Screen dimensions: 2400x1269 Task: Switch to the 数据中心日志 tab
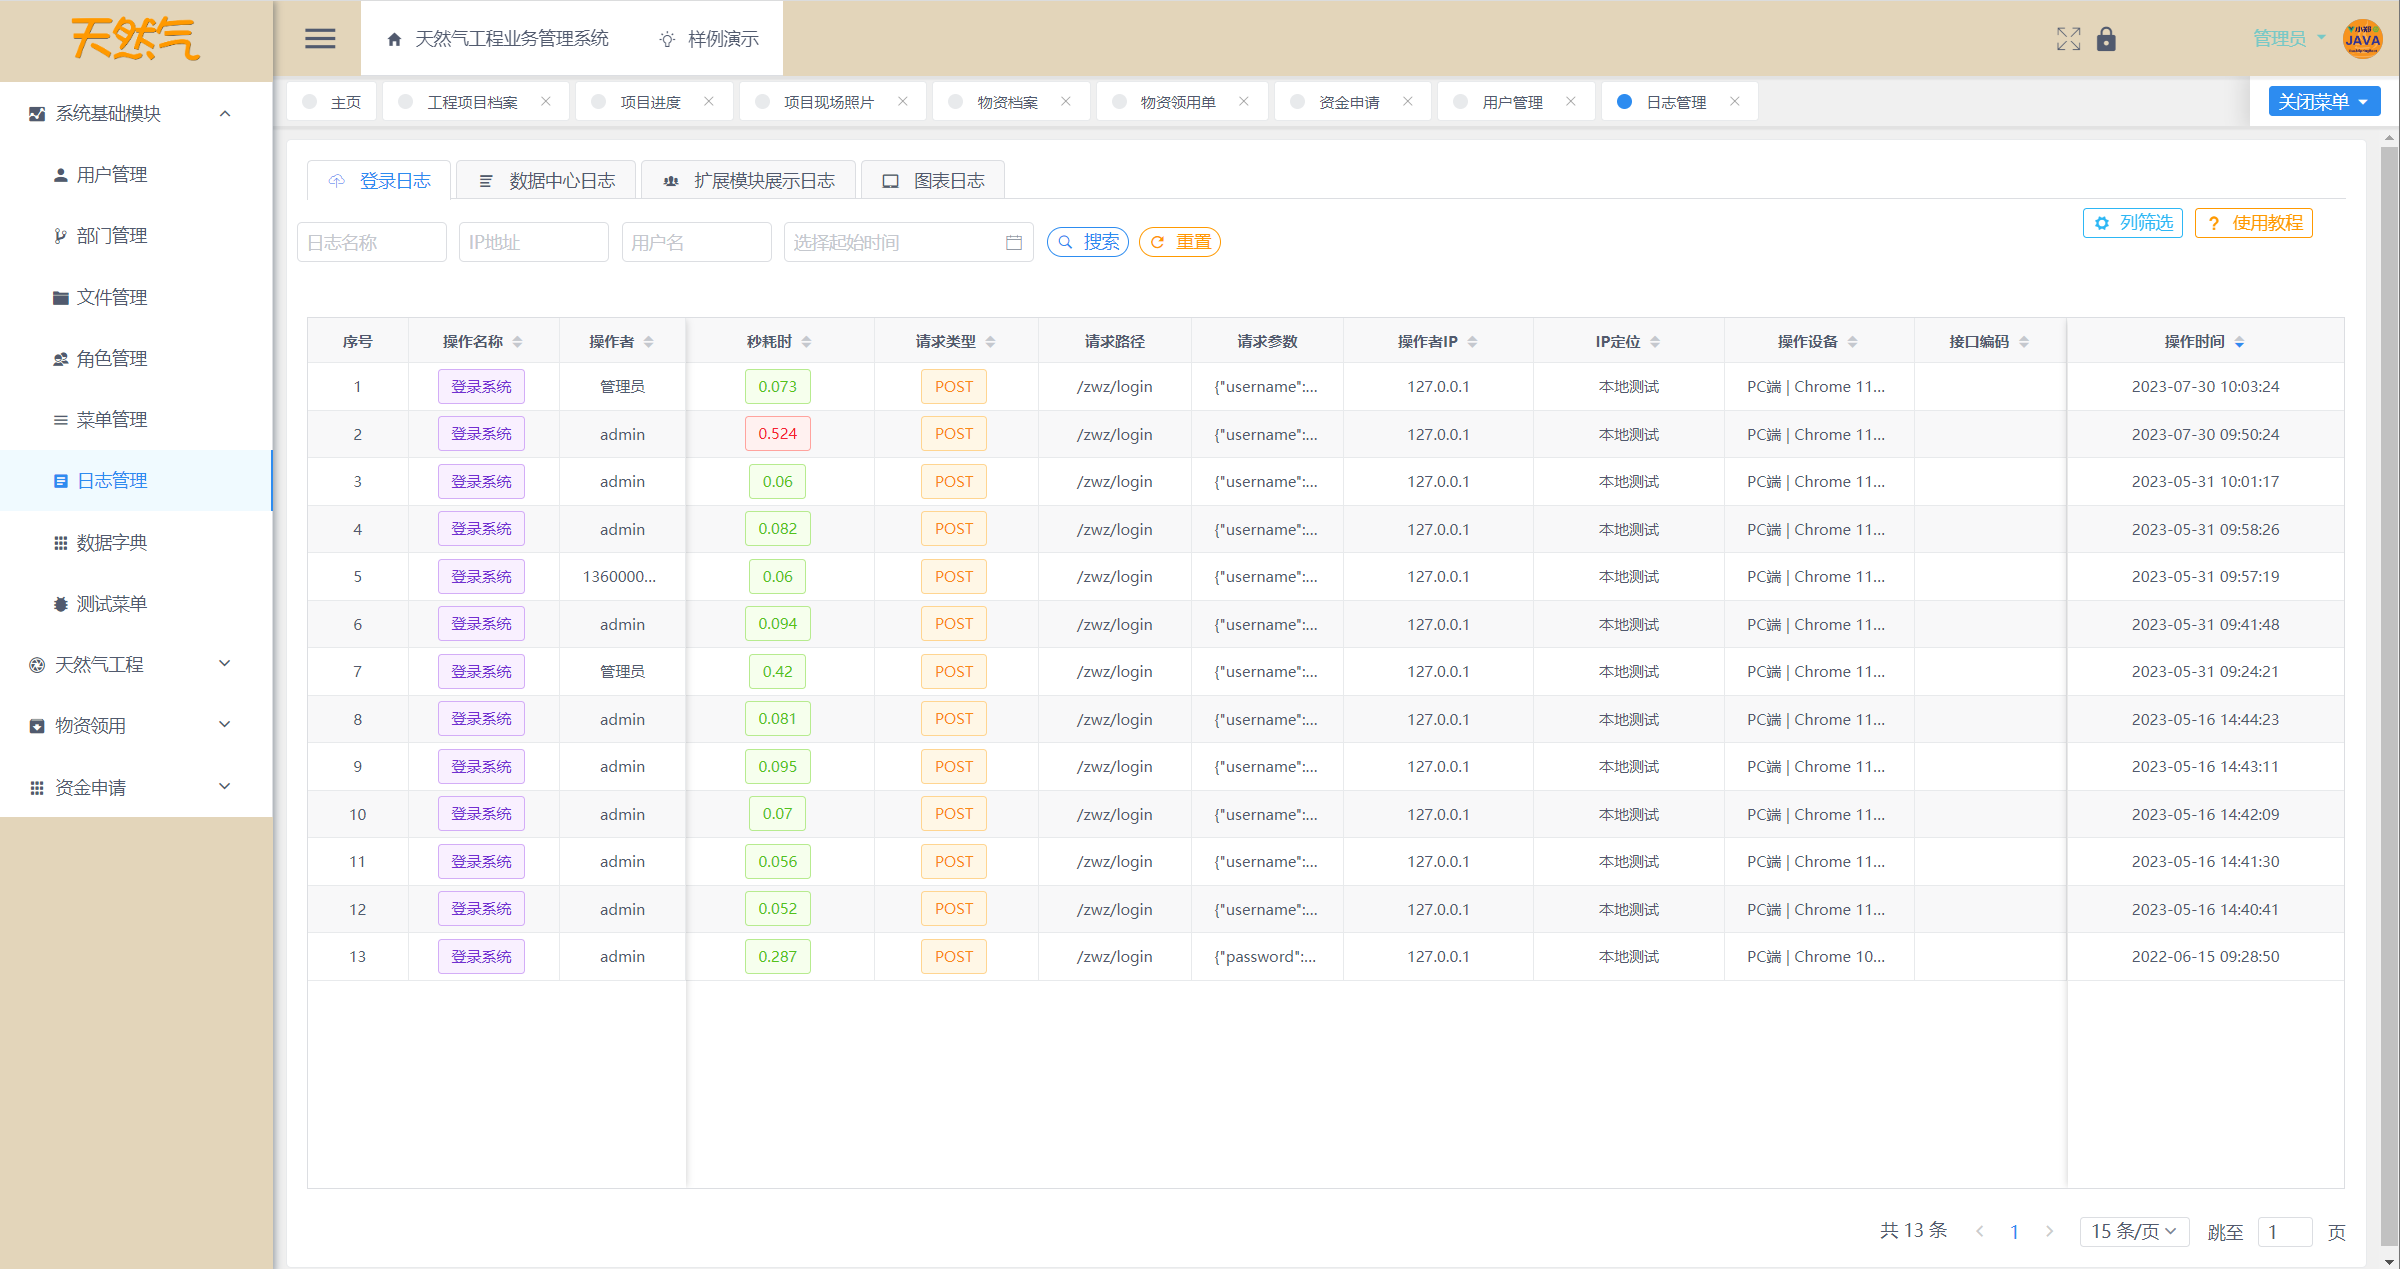[546, 181]
